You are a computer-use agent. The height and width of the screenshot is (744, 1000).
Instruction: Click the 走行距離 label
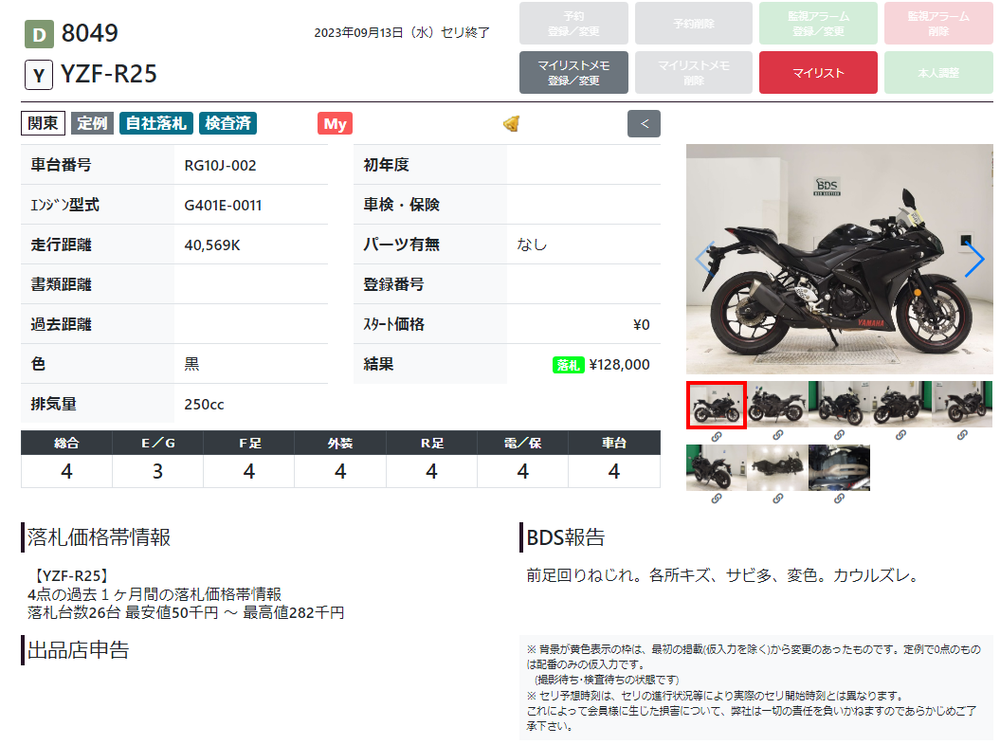[61, 245]
